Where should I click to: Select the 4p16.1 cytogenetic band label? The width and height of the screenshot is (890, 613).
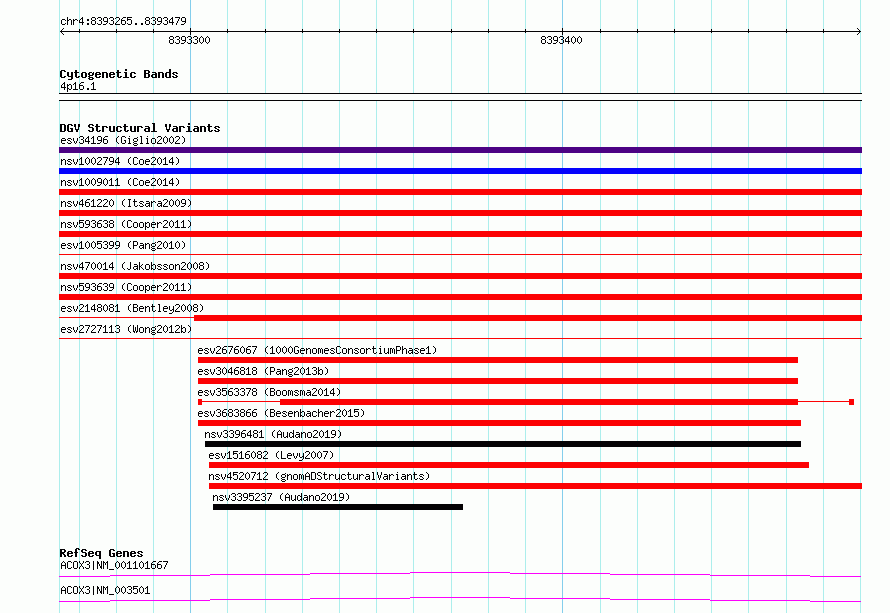pos(78,86)
